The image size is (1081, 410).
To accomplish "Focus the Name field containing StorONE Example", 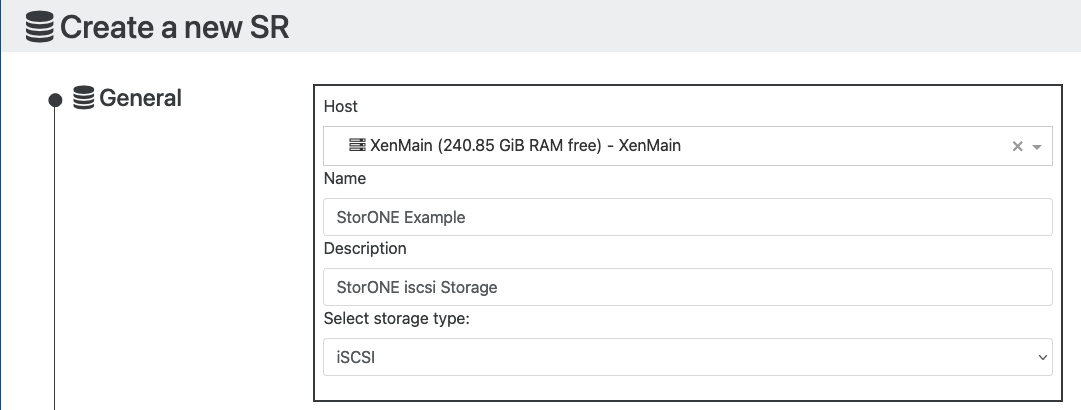I will [x=687, y=217].
